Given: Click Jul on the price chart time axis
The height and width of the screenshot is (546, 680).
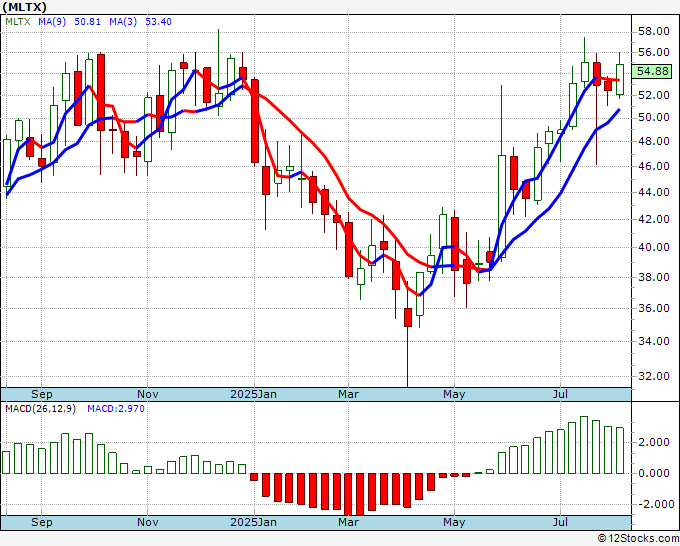Looking at the screenshot, I should [x=560, y=394].
